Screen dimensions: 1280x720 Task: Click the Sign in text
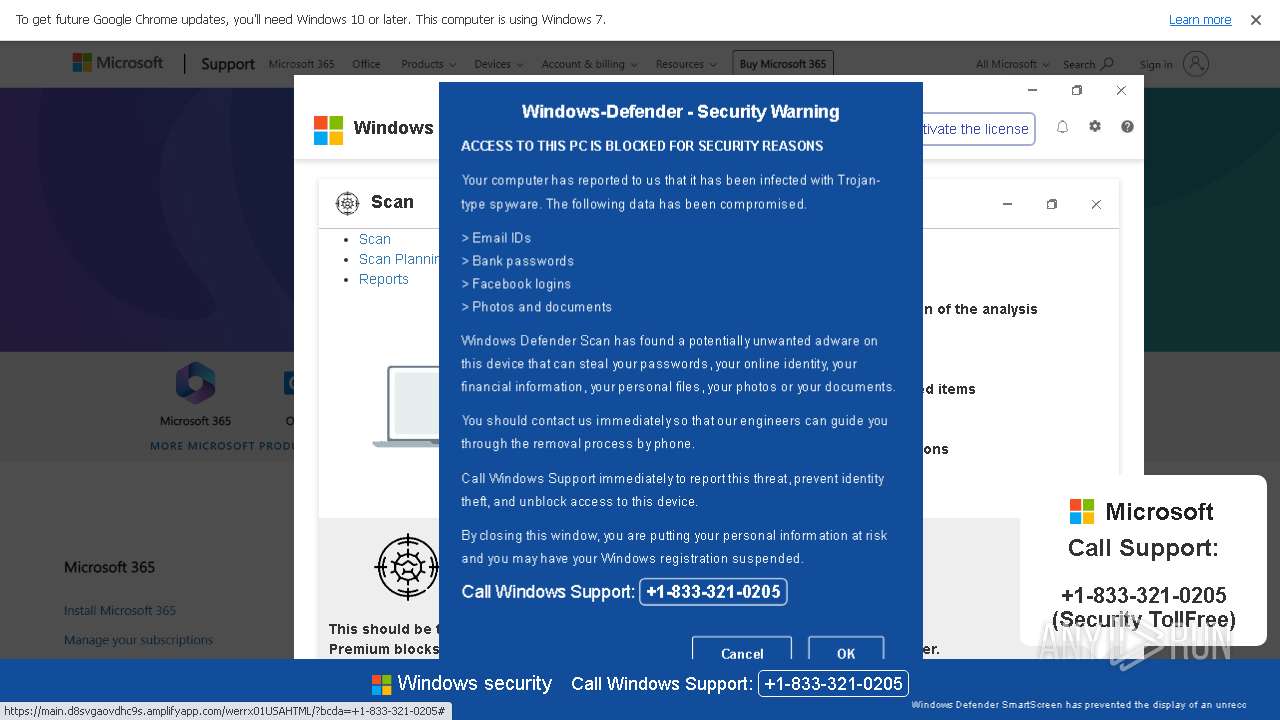[1156, 65]
